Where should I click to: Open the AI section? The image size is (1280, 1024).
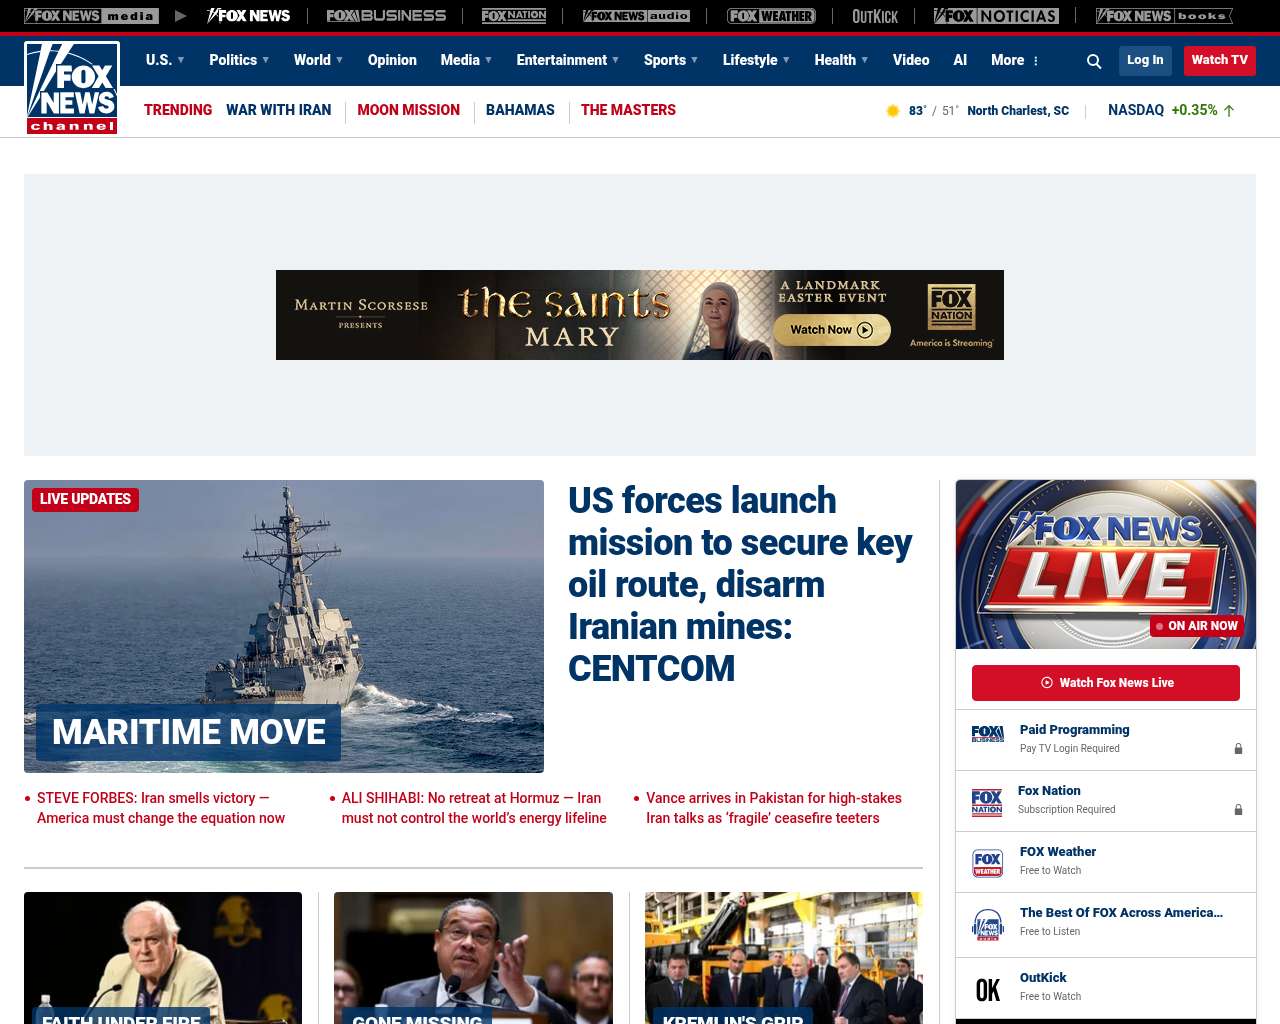coord(960,60)
